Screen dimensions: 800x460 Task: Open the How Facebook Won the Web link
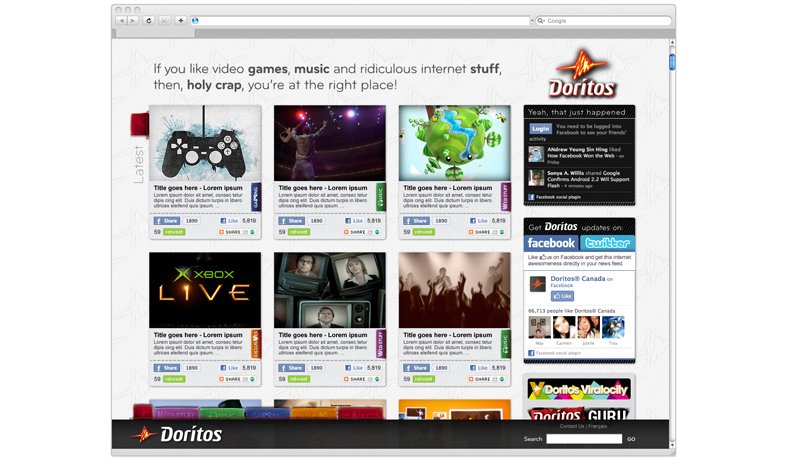click(581, 156)
